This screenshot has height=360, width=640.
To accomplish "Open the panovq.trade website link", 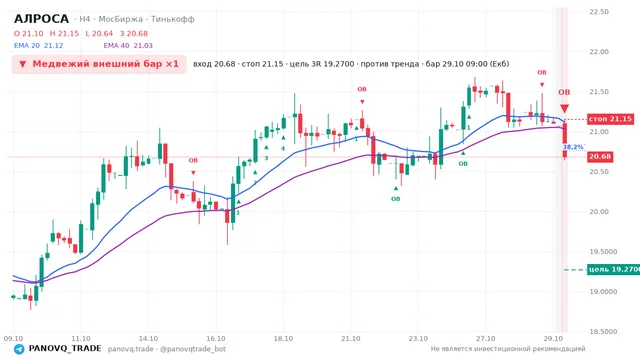I will (x=131, y=349).
